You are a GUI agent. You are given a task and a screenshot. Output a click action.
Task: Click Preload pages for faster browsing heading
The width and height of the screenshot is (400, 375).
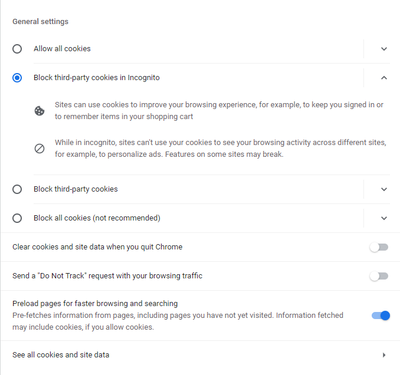[x=95, y=303]
